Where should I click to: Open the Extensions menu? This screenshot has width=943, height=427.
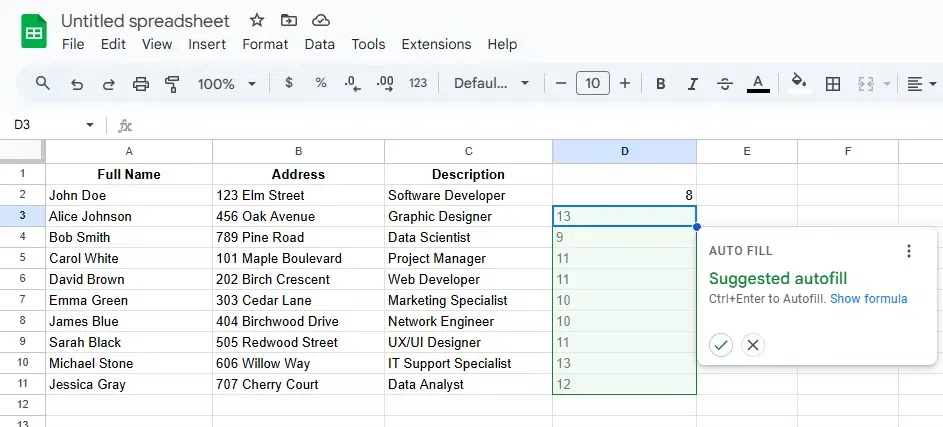coord(436,44)
